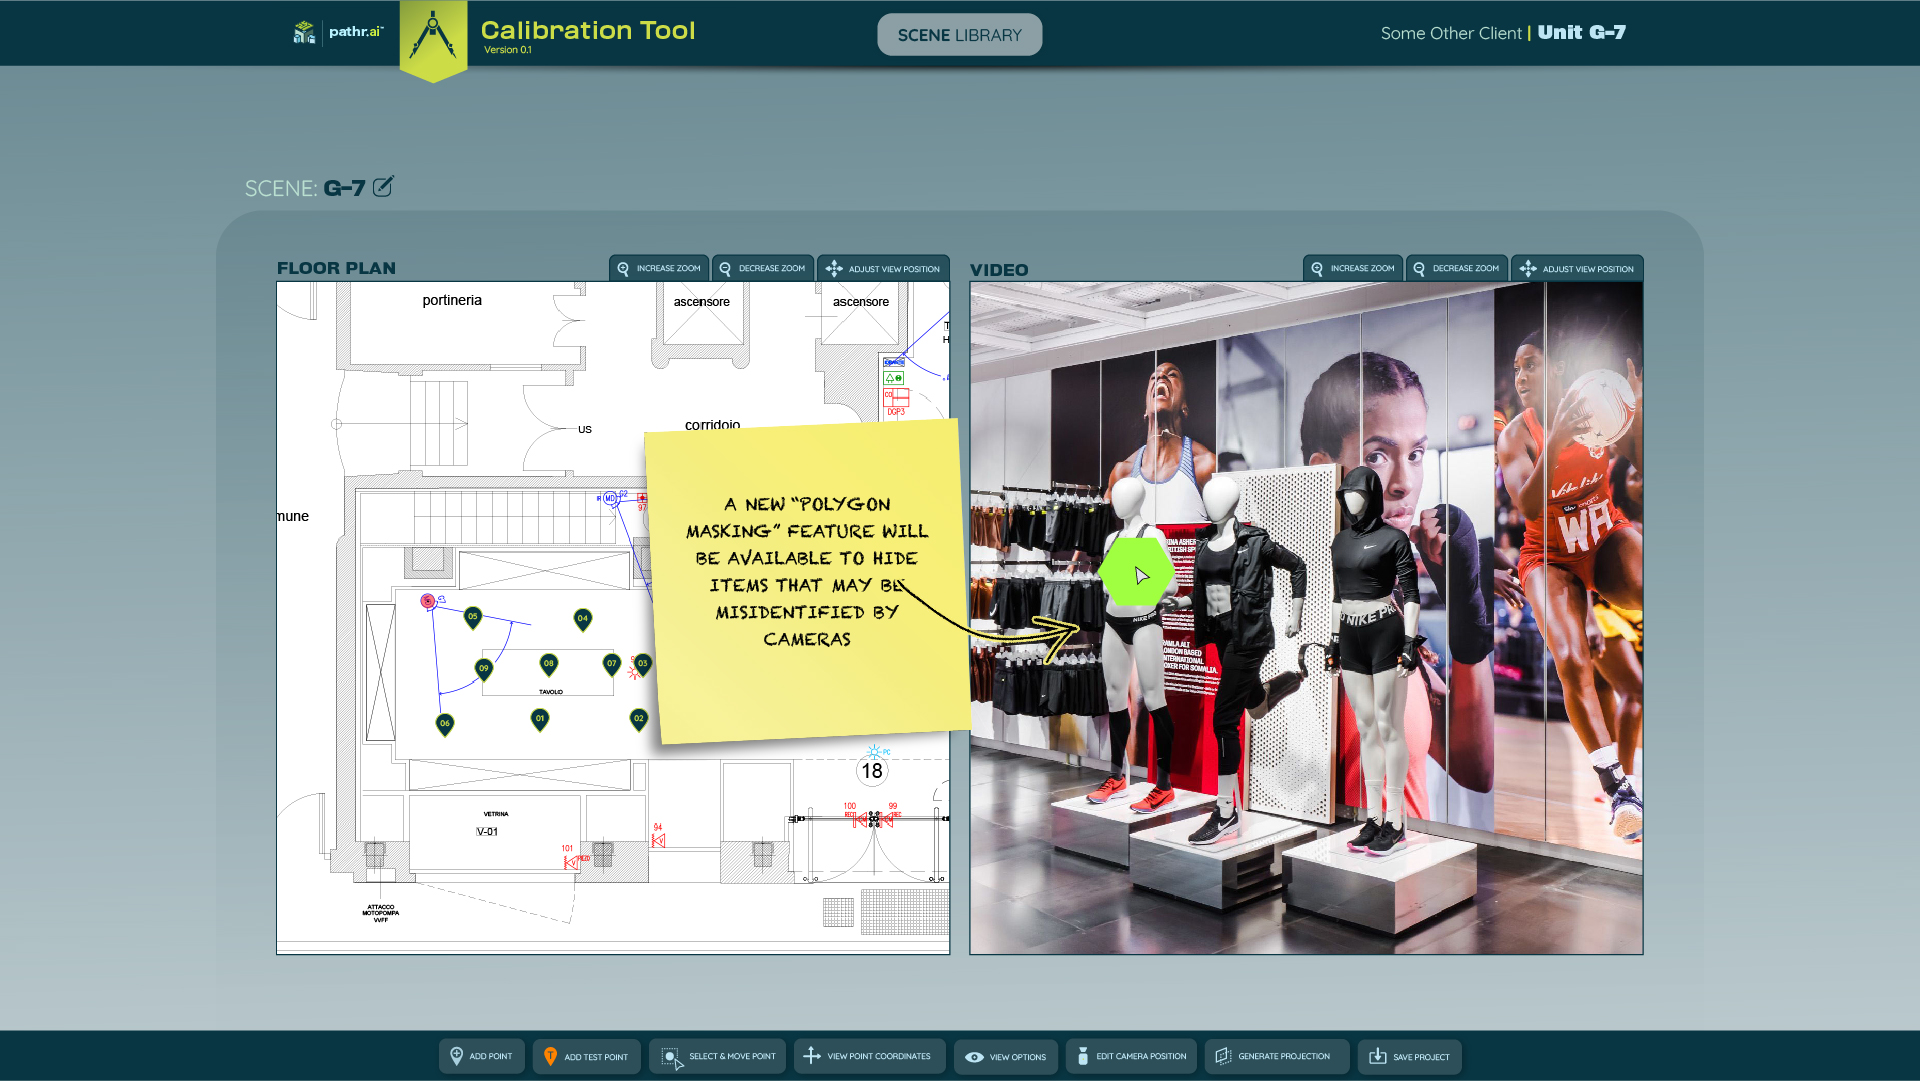Click Increase Zoom above the video panel

click(x=1353, y=268)
